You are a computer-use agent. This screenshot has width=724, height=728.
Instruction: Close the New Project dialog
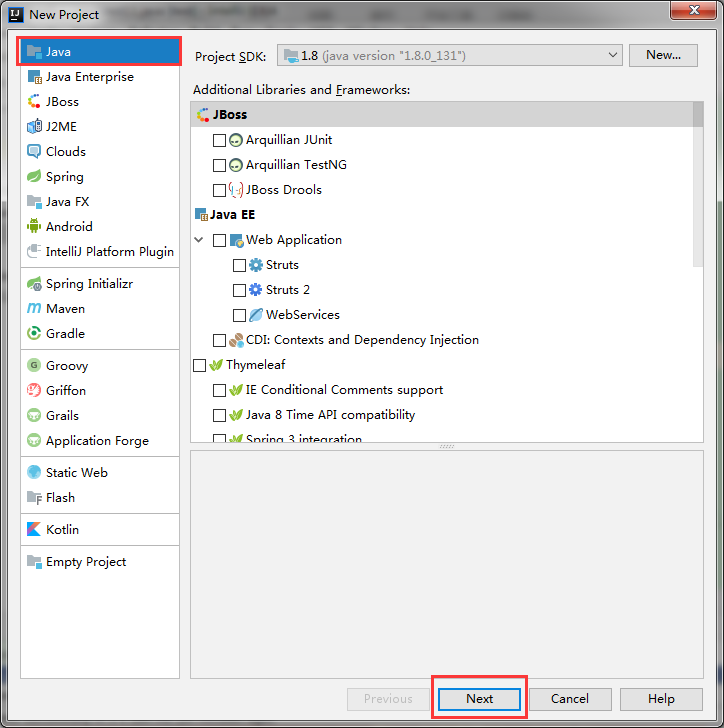coord(694,10)
